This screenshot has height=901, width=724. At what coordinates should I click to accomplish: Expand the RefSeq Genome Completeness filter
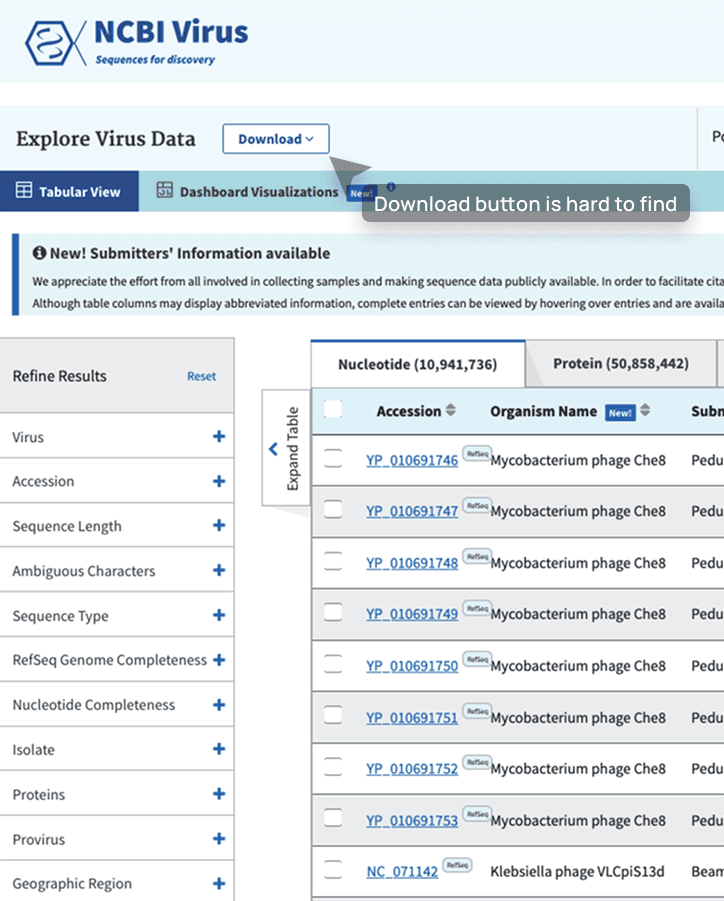(219, 660)
